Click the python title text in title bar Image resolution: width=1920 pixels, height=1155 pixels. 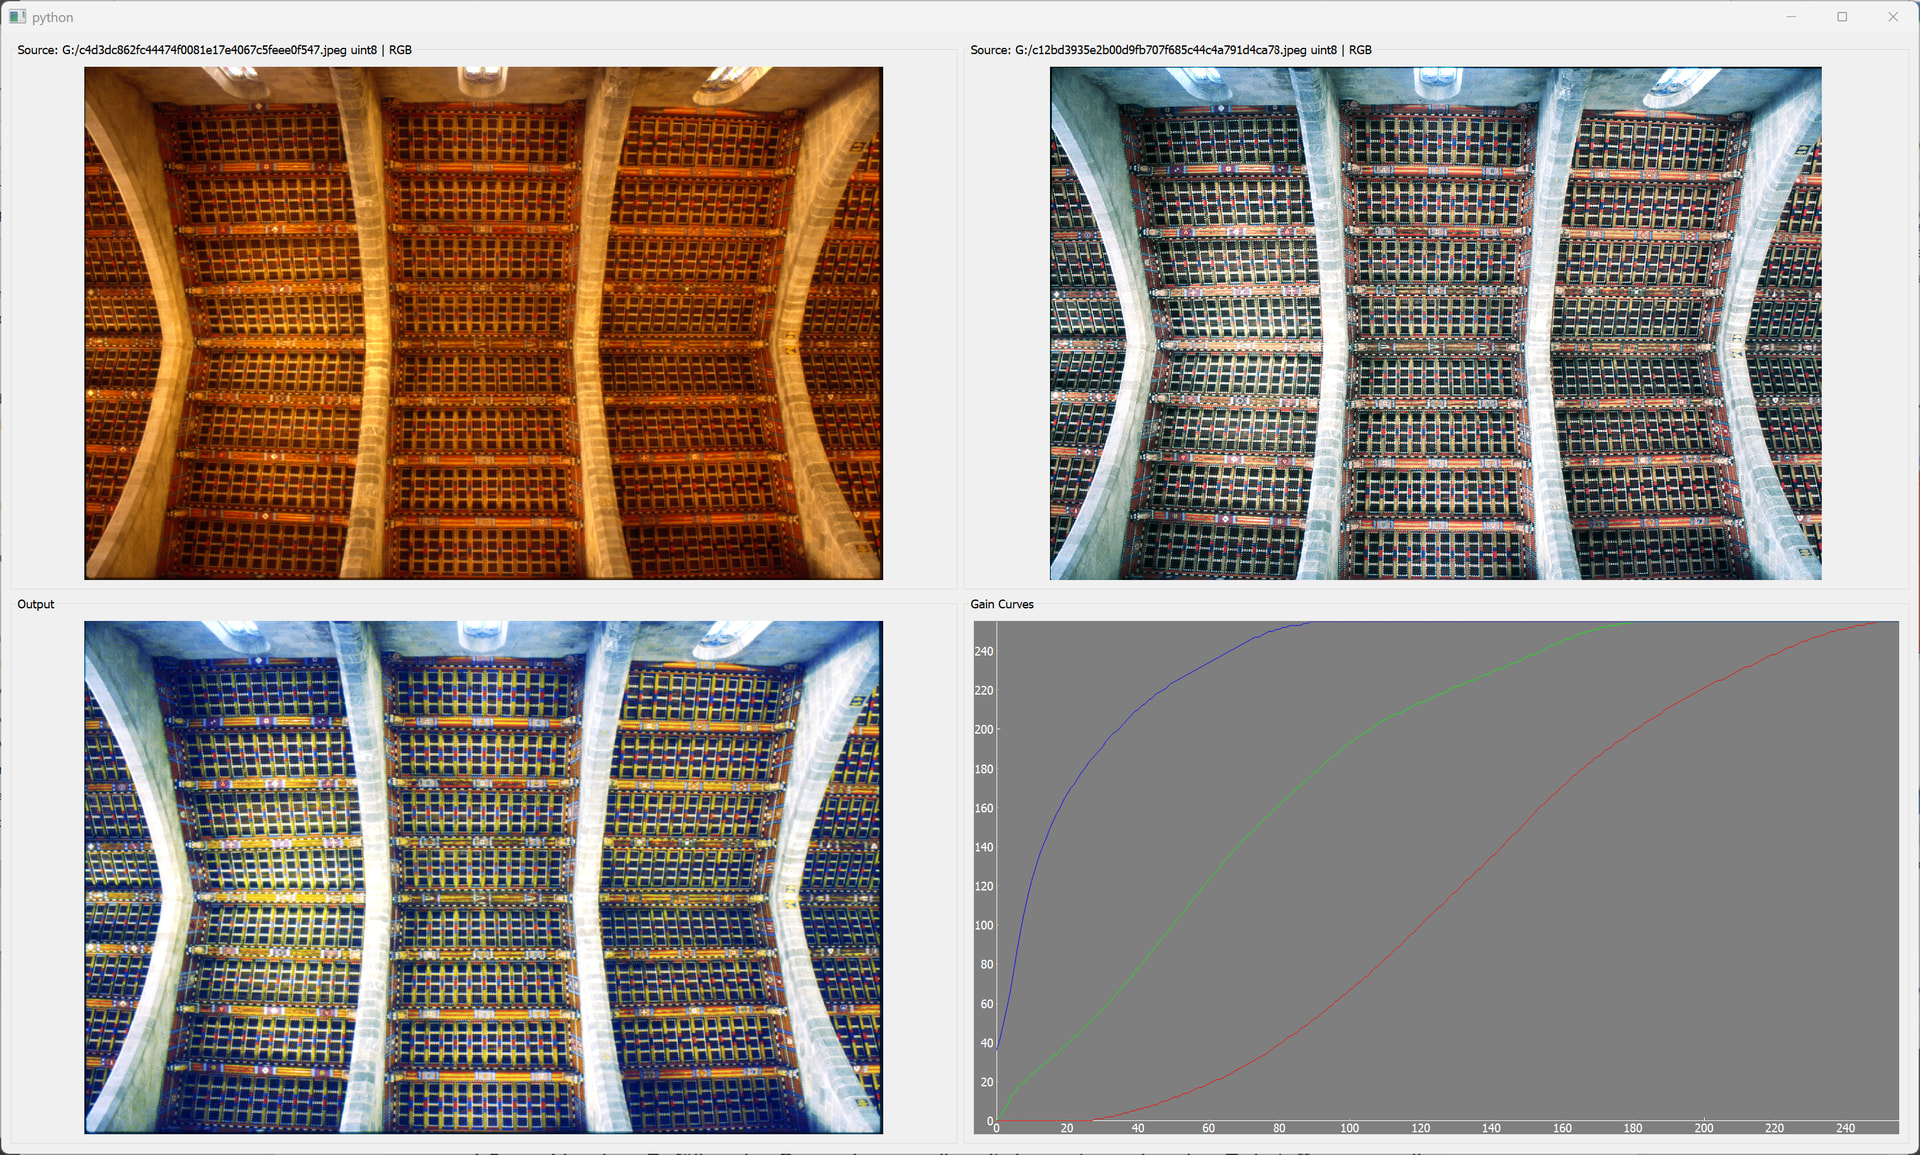(52, 17)
